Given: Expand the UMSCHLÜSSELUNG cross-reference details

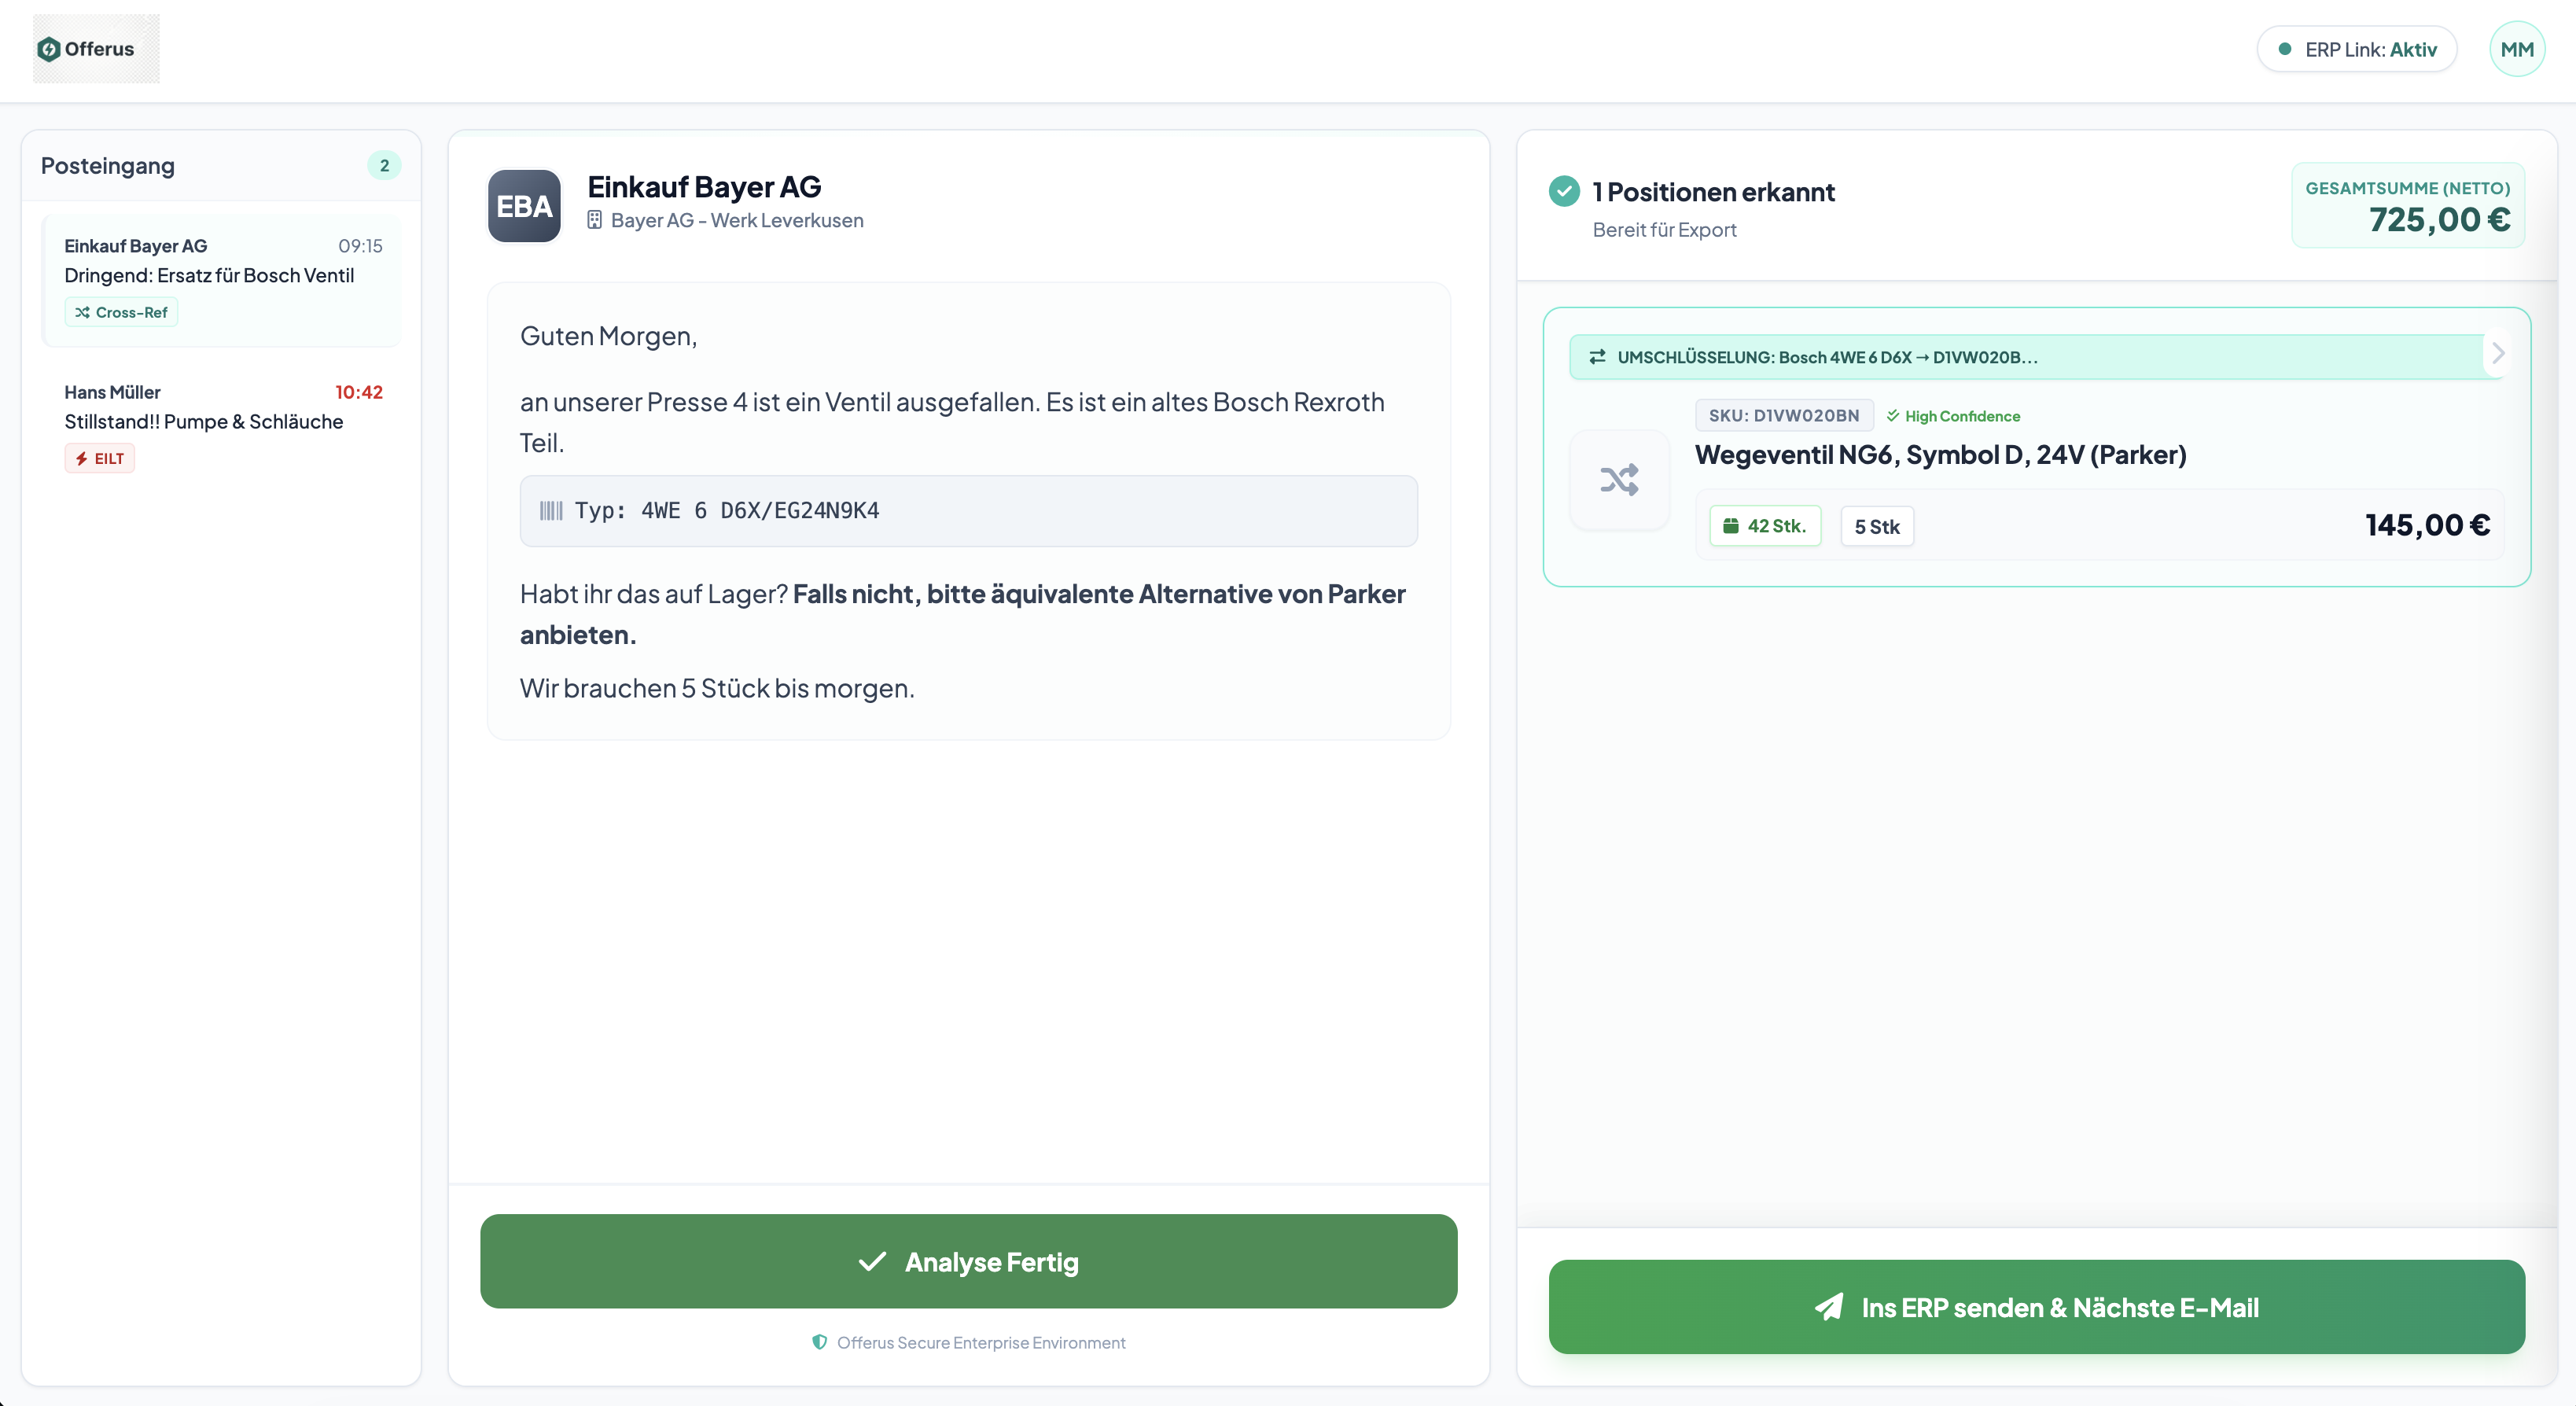Looking at the screenshot, I should (x=2497, y=354).
